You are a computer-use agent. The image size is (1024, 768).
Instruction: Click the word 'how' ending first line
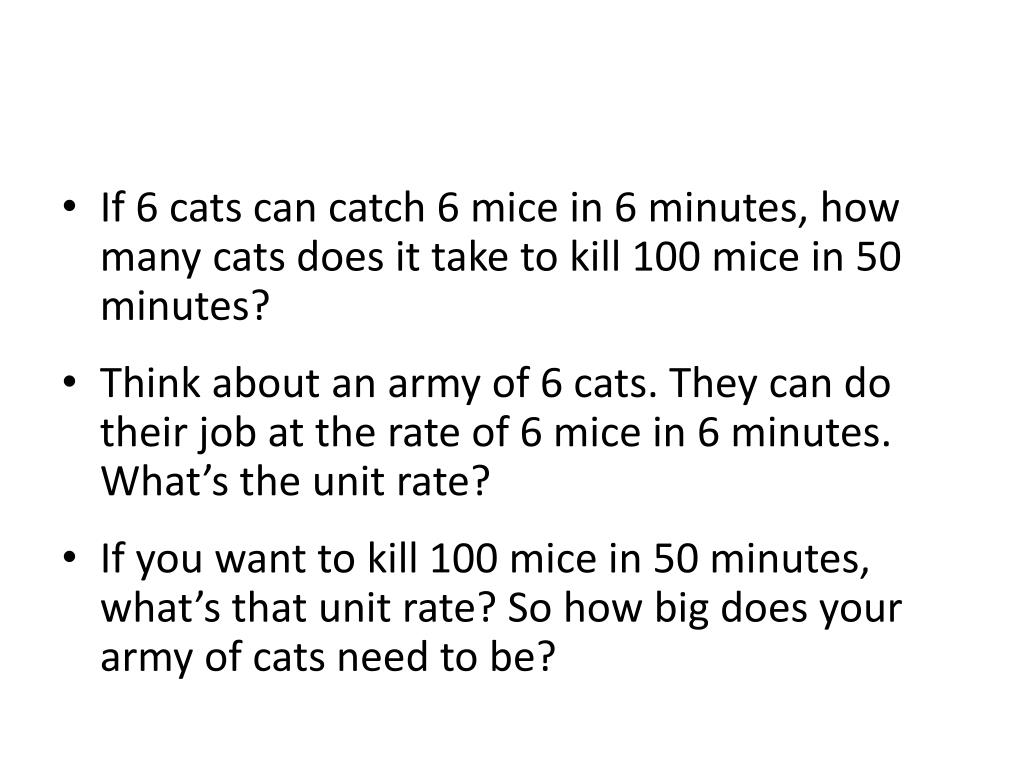click(859, 208)
